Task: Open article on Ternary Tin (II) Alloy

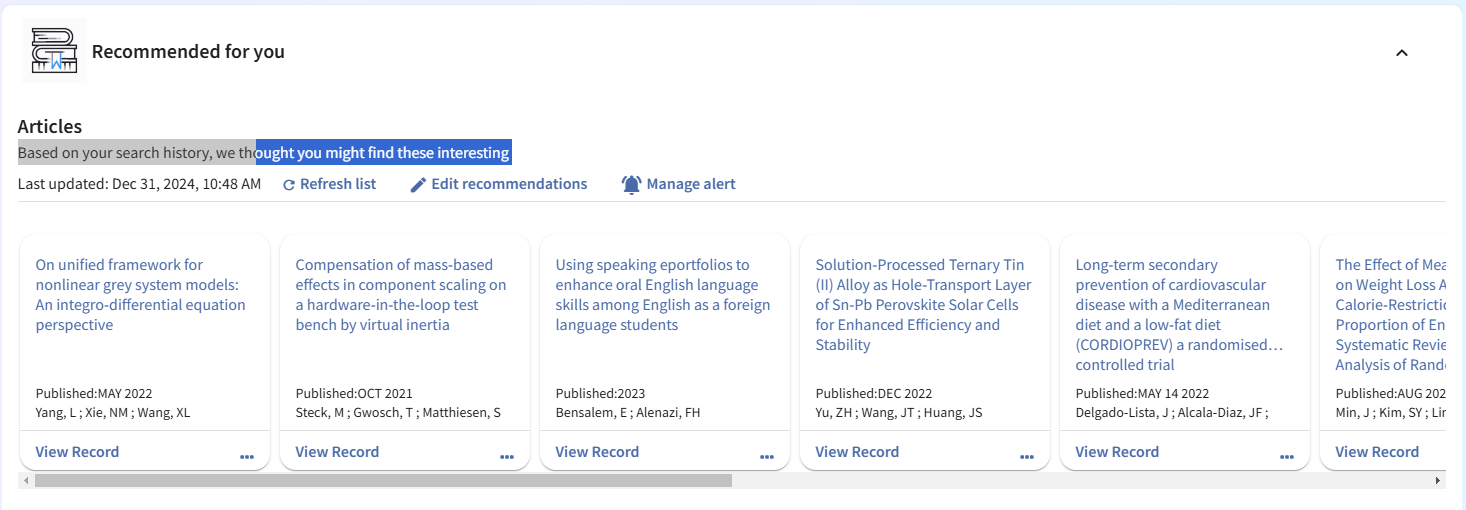Action: click(923, 305)
